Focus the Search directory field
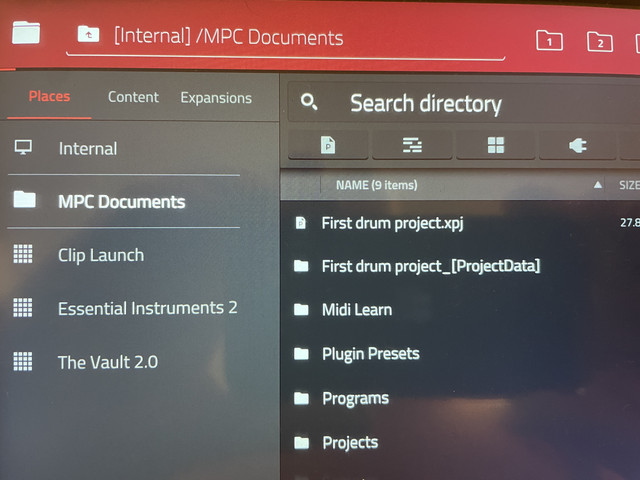 pyautogui.click(x=464, y=102)
